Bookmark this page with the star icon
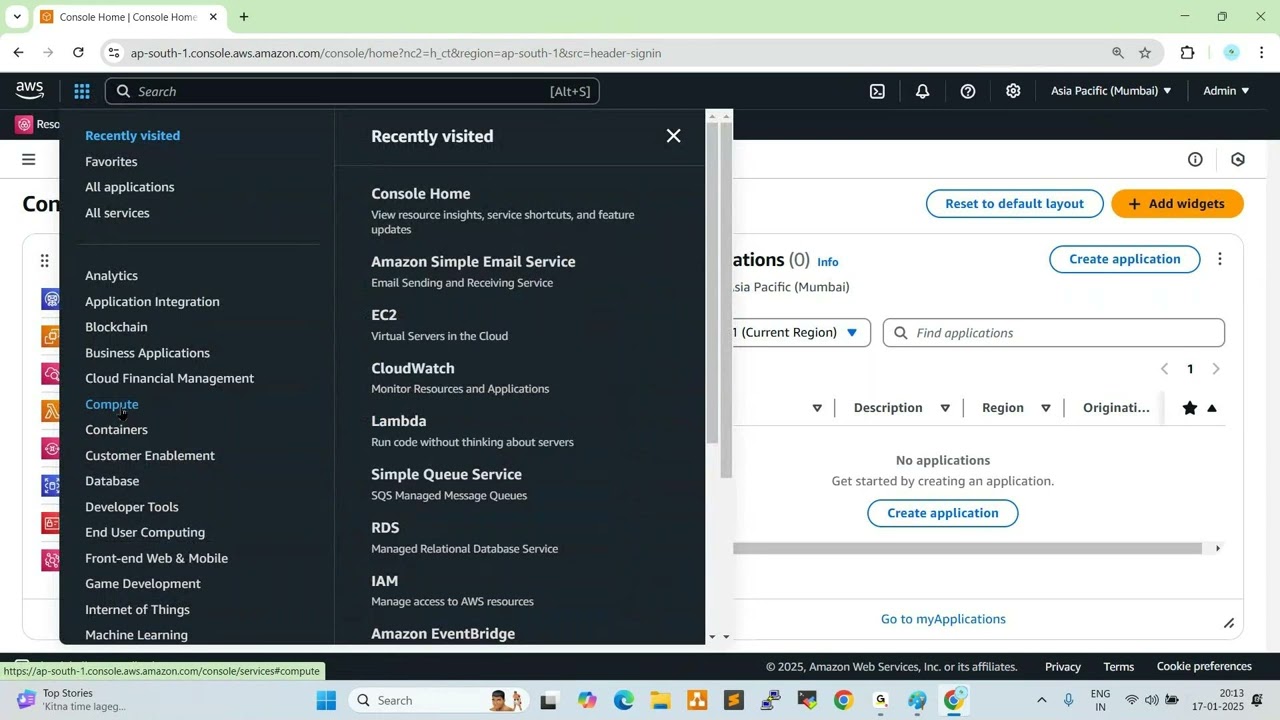The width and height of the screenshot is (1280, 720). point(1145,53)
